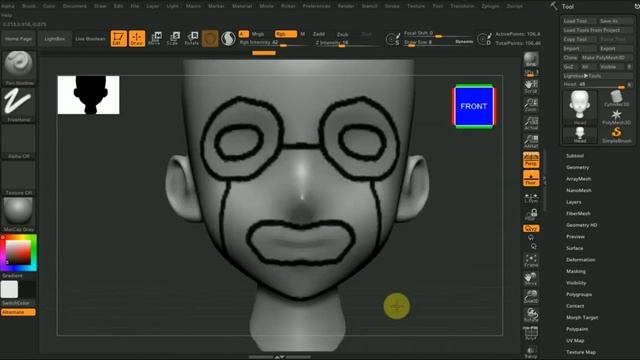Toggle Live Boolean
Image resolution: width=640 pixels, height=360 pixels.
pos(90,39)
